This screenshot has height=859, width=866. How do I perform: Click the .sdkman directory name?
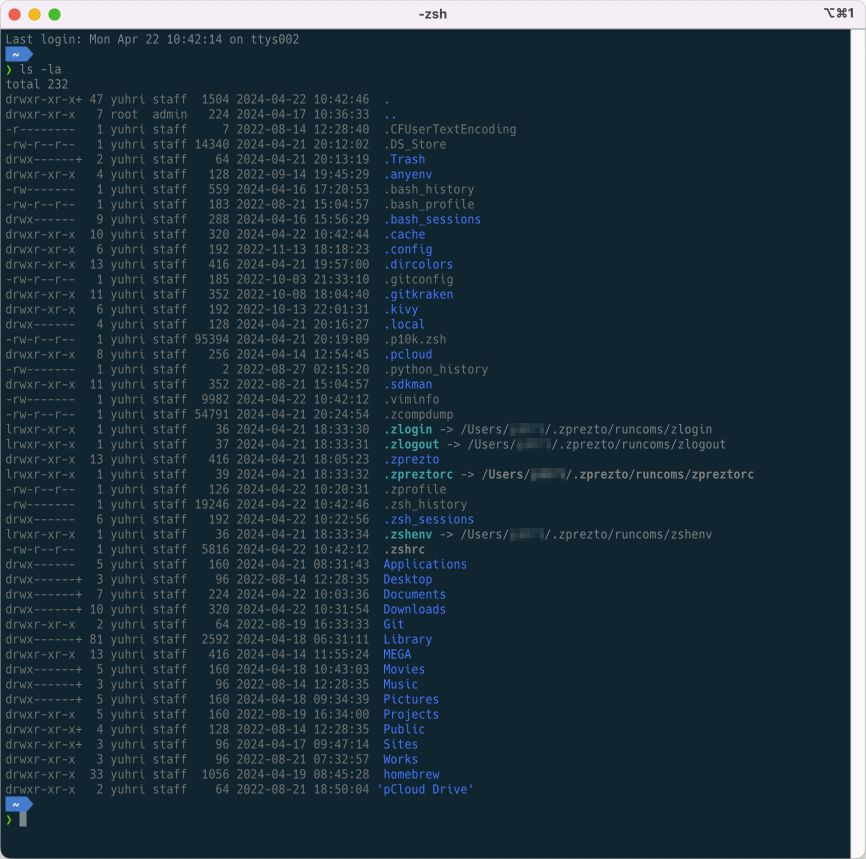(408, 384)
